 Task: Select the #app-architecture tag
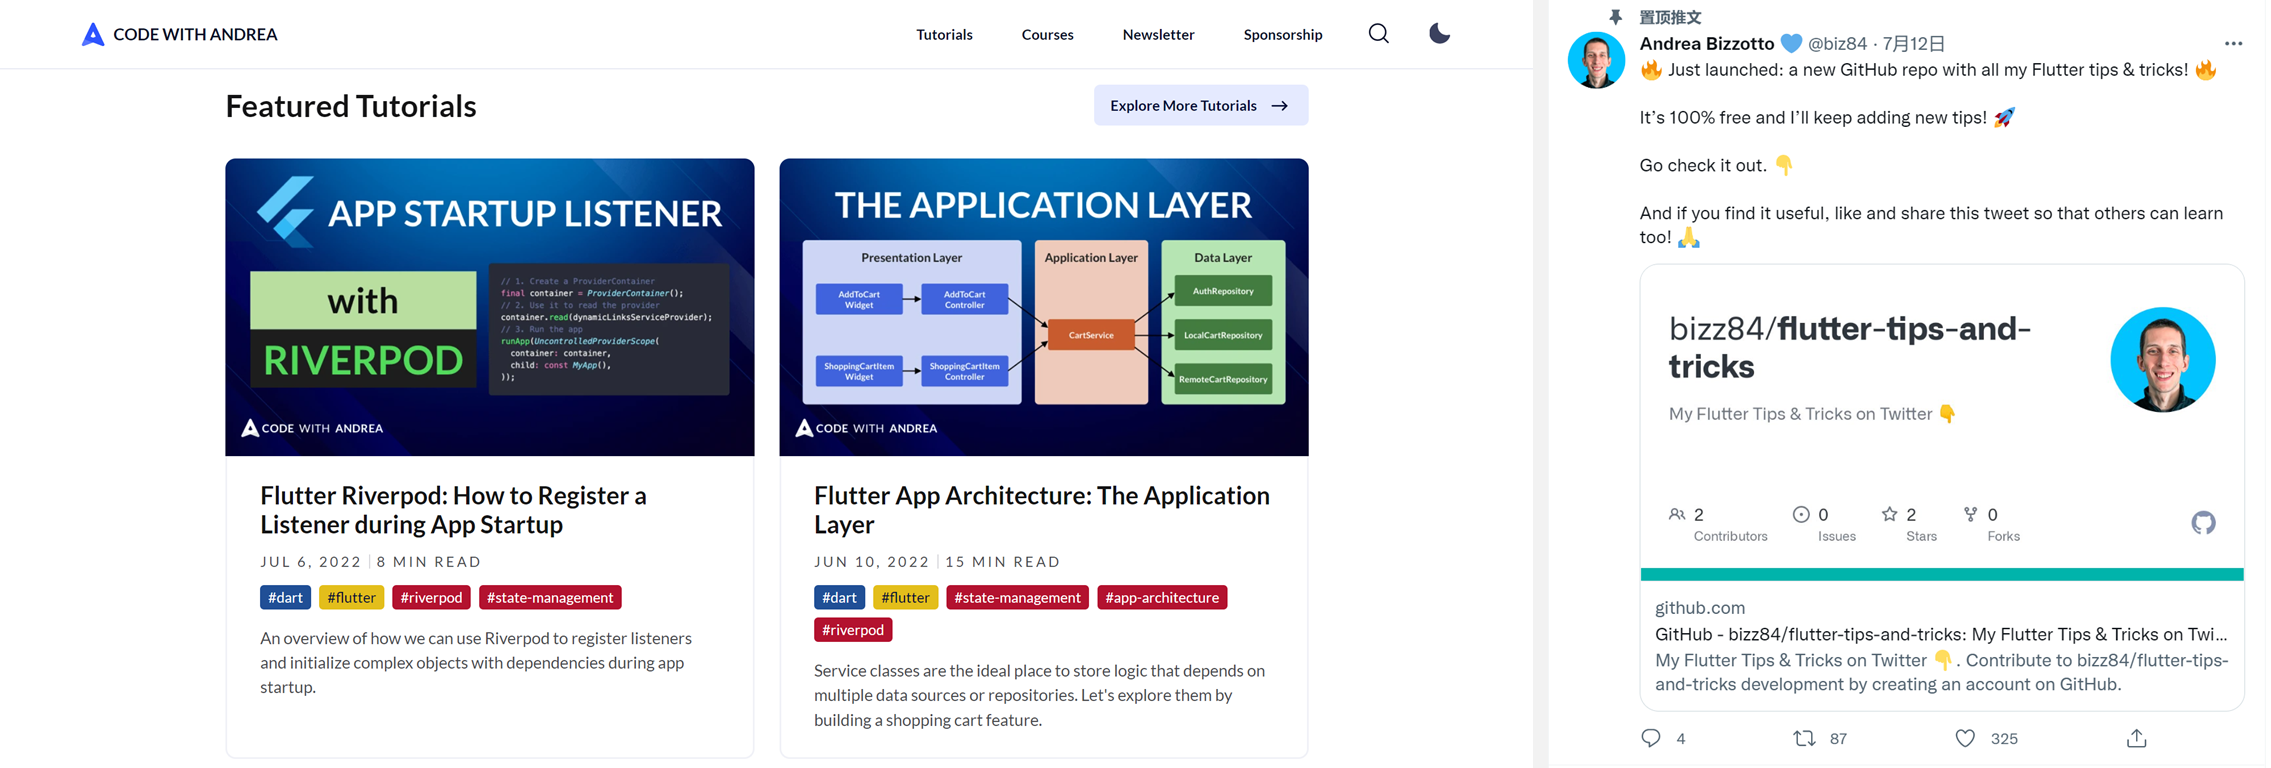coord(1162,597)
